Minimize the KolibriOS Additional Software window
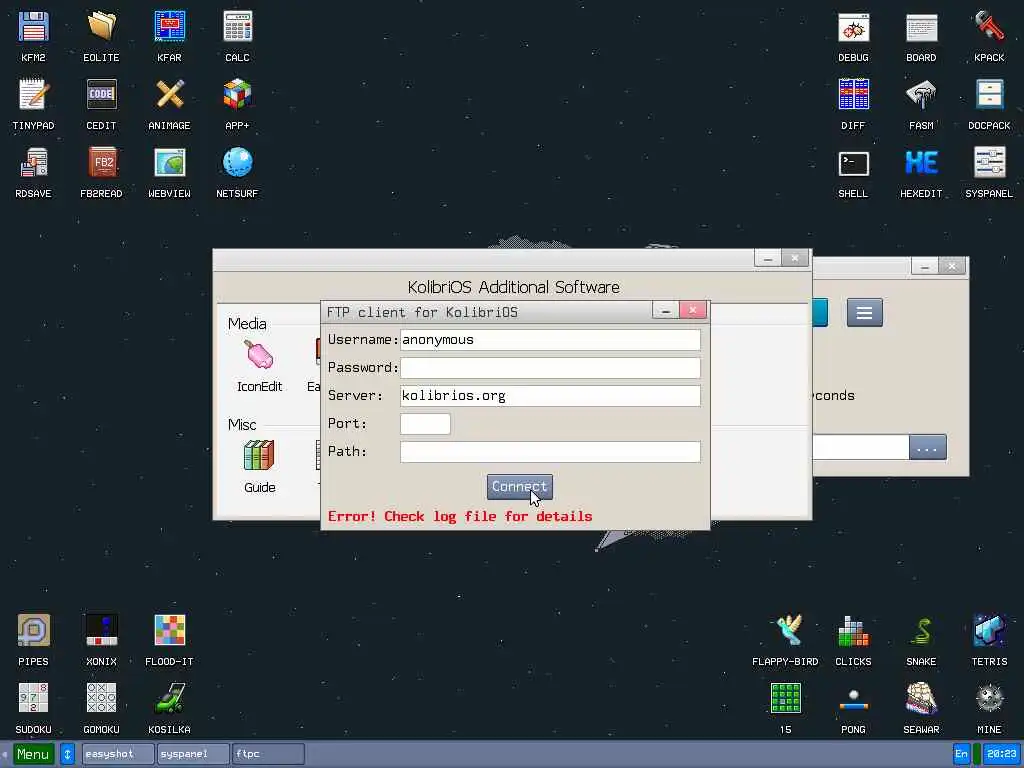This screenshot has width=1024, height=768. [x=767, y=259]
